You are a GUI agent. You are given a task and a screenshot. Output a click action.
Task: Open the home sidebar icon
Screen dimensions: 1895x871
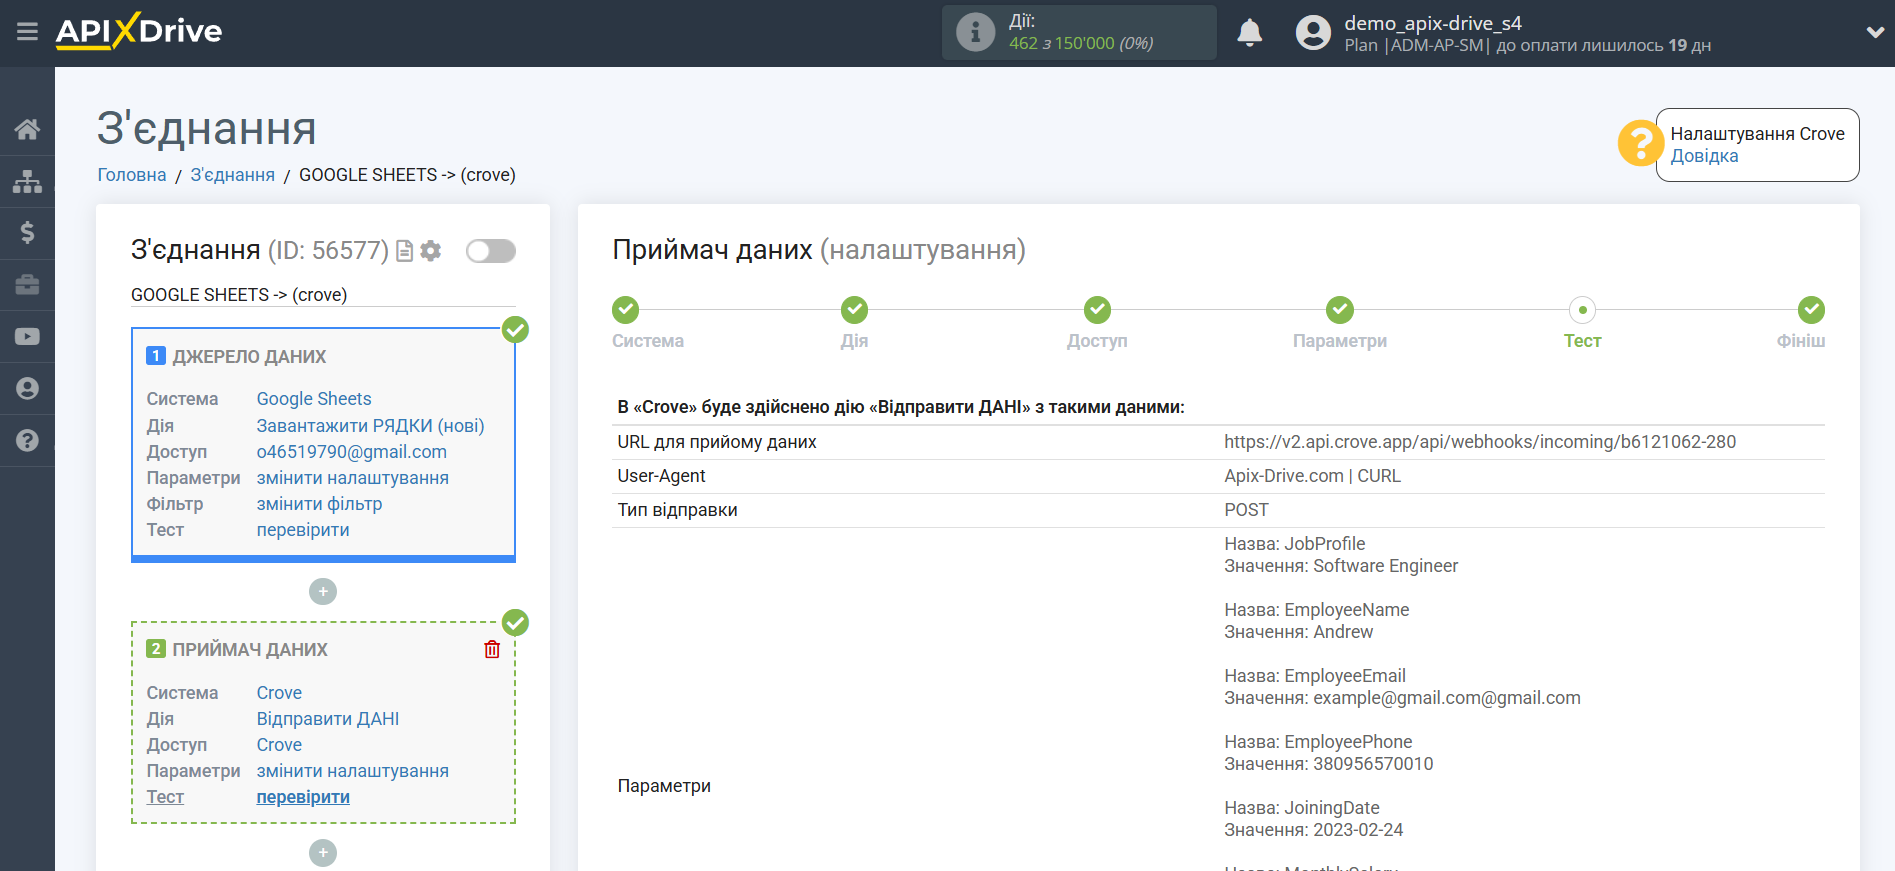[27, 129]
